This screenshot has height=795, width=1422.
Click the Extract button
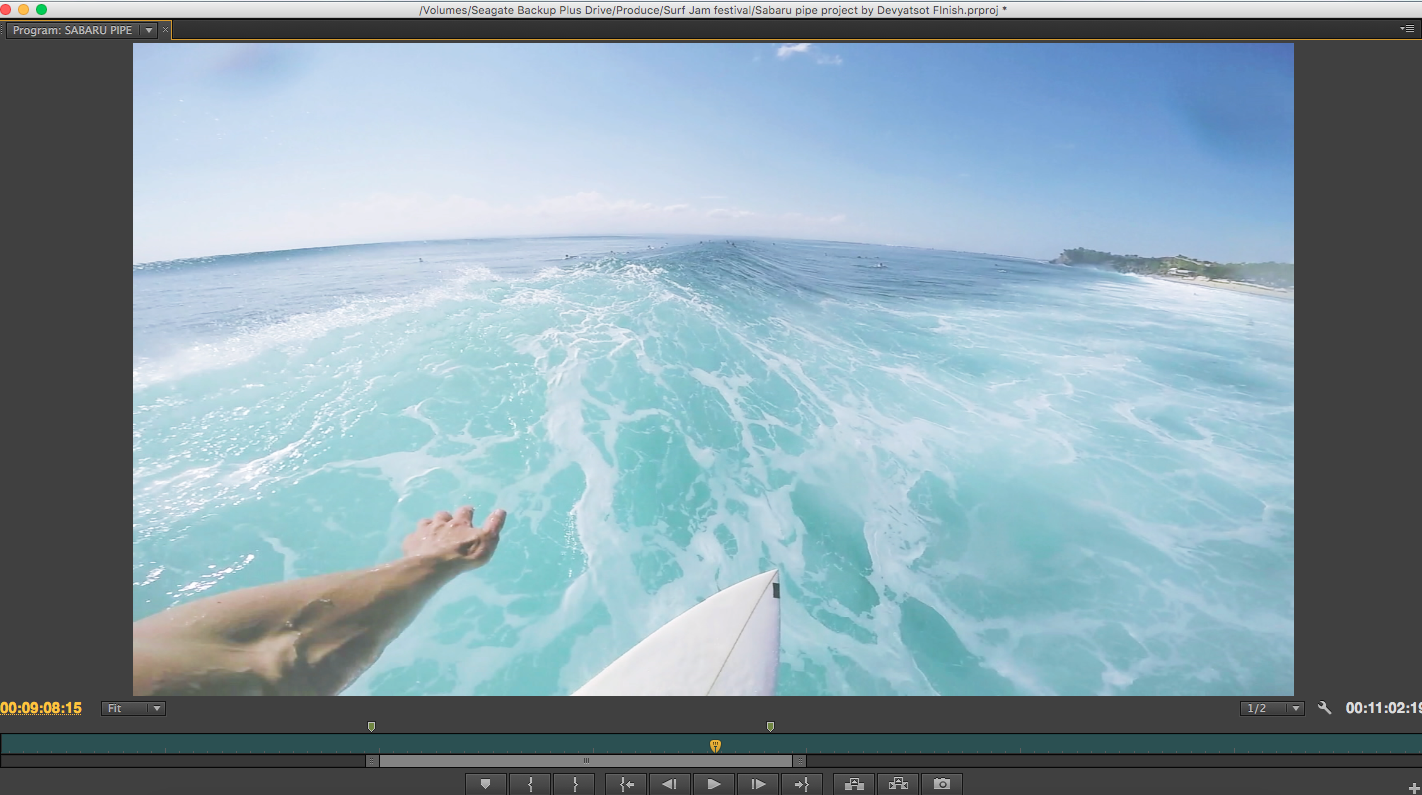pyautogui.click(x=898, y=785)
